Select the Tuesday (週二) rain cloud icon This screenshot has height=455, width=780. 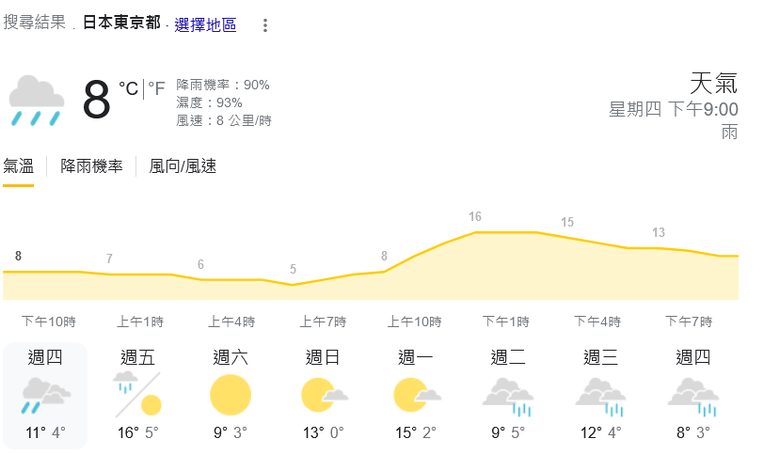point(508,396)
